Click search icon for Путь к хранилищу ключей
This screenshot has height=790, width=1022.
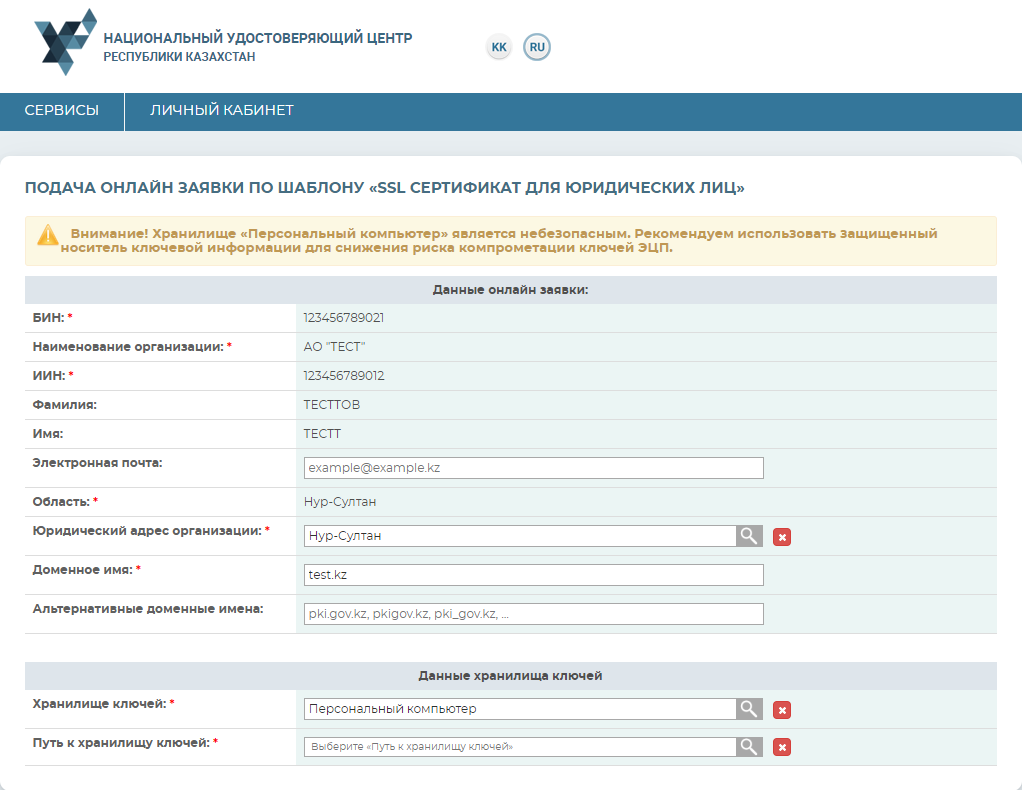click(749, 747)
